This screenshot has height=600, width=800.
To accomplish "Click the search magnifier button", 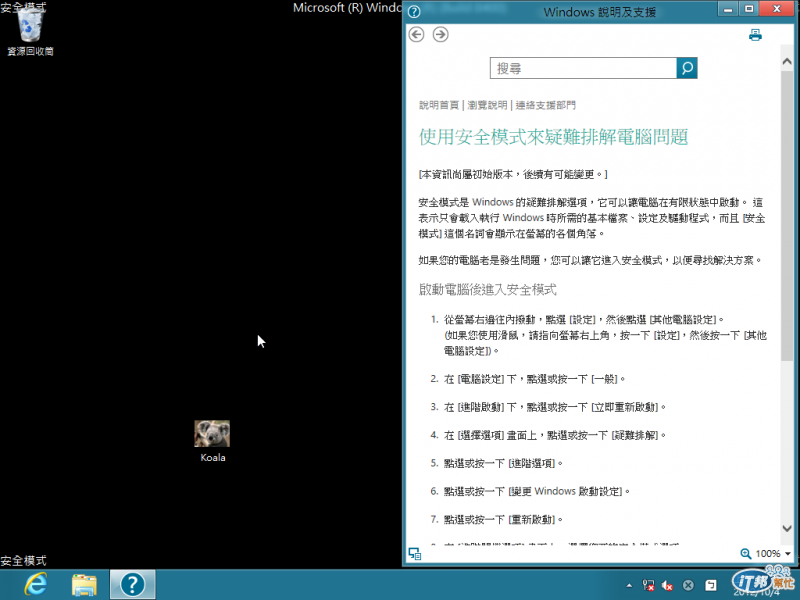I will [687, 68].
